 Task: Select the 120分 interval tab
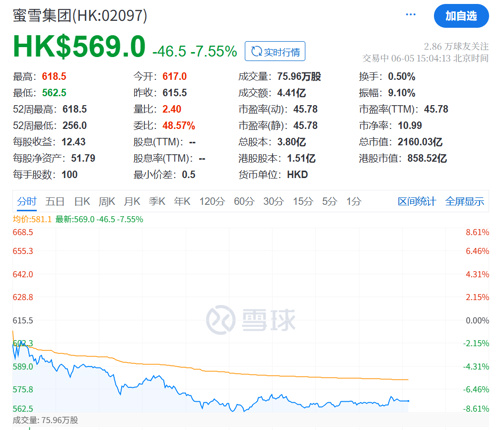coord(212,201)
